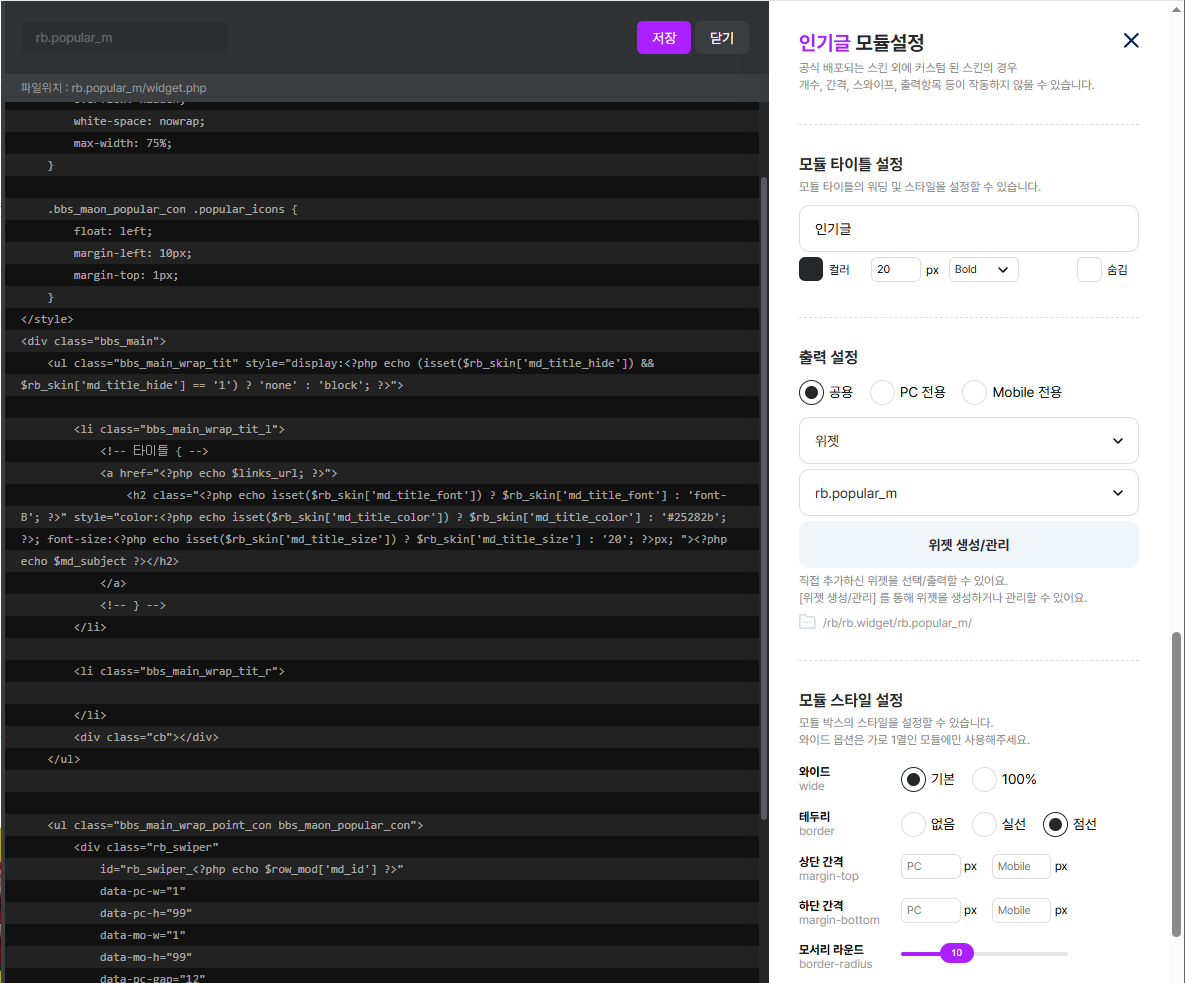1185x983 pixels.
Task: Select the 없음 no border option
Action: click(913, 824)
